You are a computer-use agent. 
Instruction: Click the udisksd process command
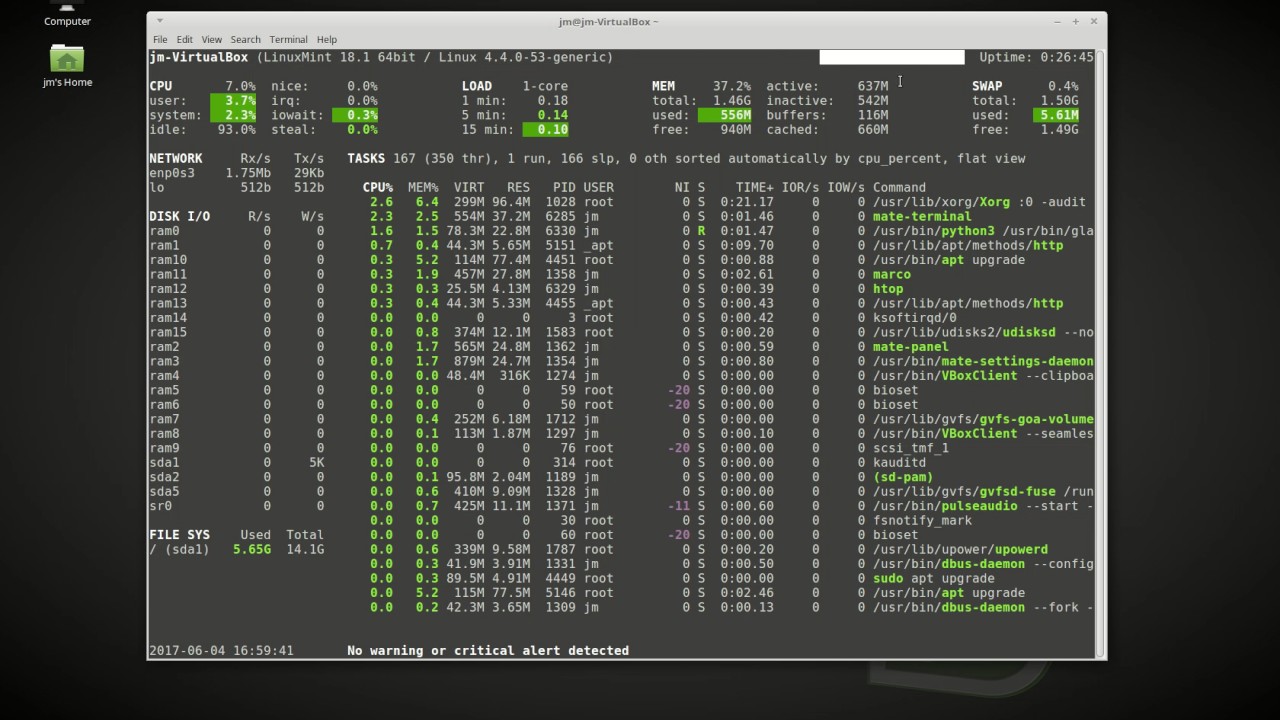pyautogui.click(x=983, y=332)
